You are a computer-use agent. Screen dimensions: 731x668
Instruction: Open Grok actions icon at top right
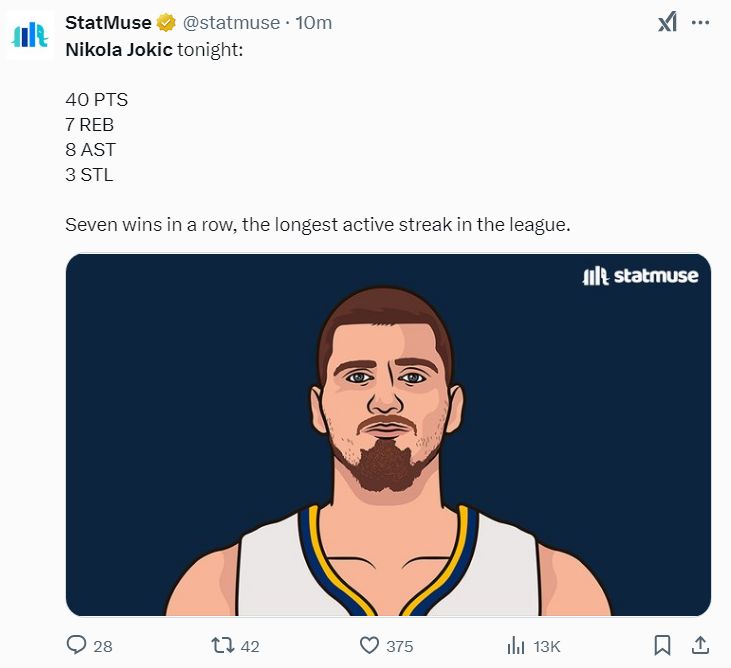pyautogui.click(x=667, y=23)
